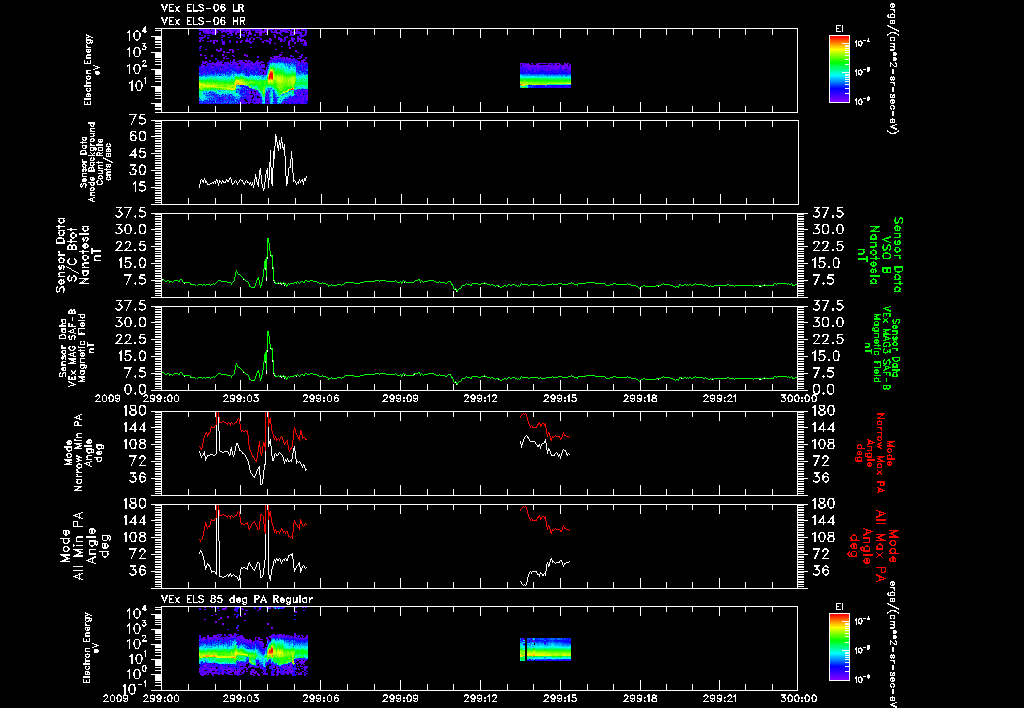Click the '75' tick label of the count rate panel
The image size is (1024, 708).
coord(138,120)
